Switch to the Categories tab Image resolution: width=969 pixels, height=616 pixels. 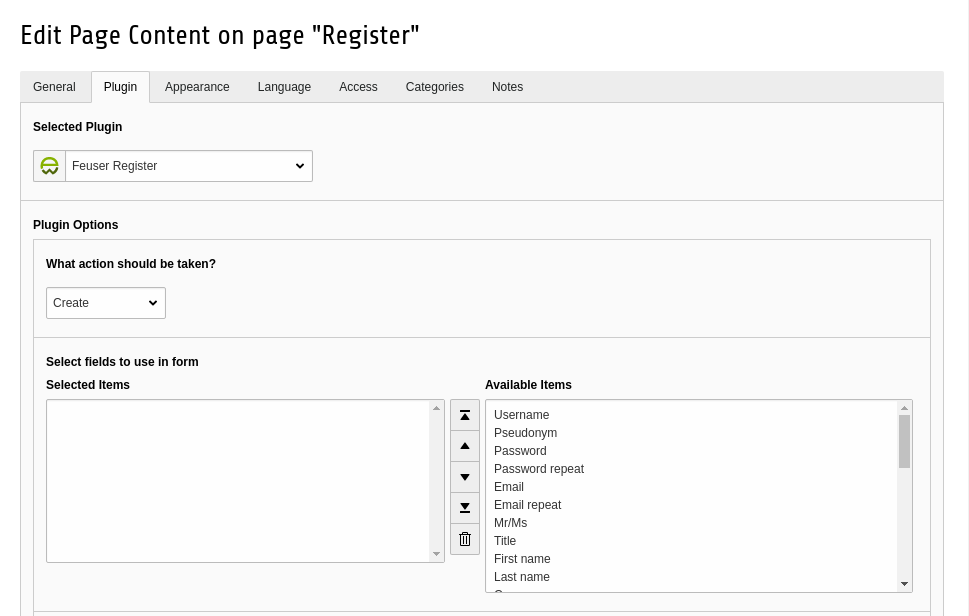point(434,87)
